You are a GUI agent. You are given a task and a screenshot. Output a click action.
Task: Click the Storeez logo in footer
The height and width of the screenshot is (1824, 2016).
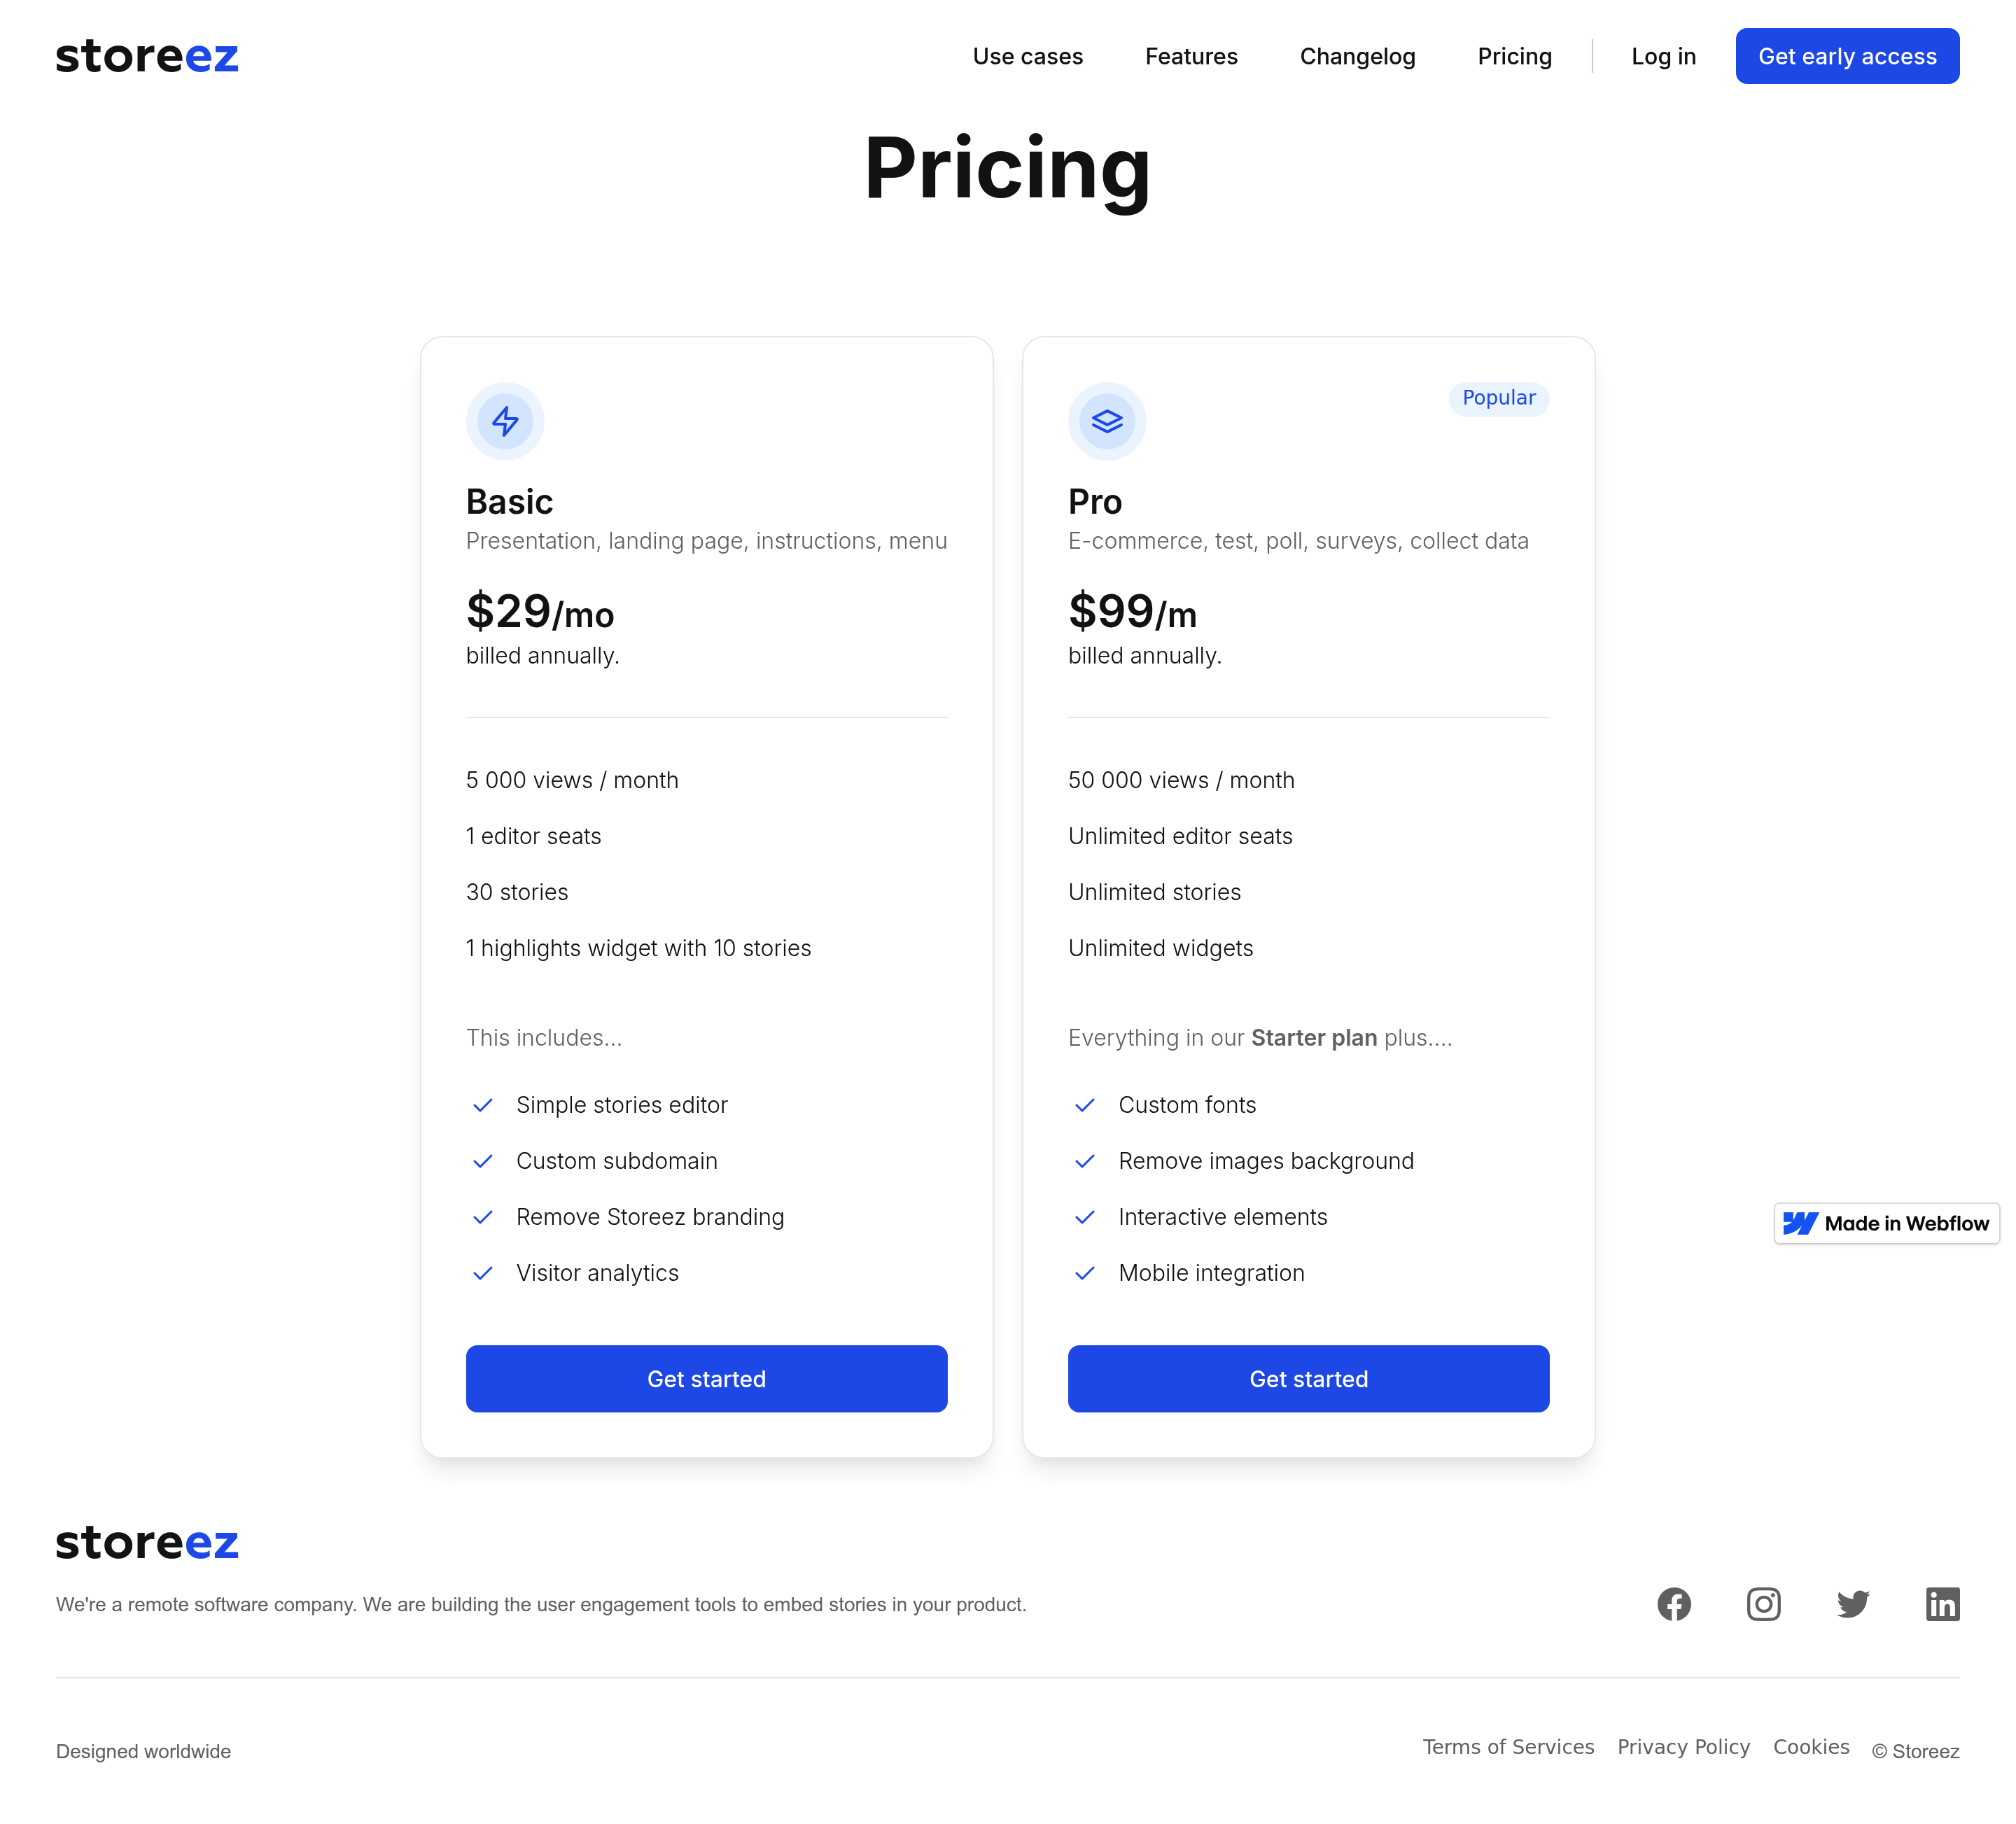[147, 1543]
